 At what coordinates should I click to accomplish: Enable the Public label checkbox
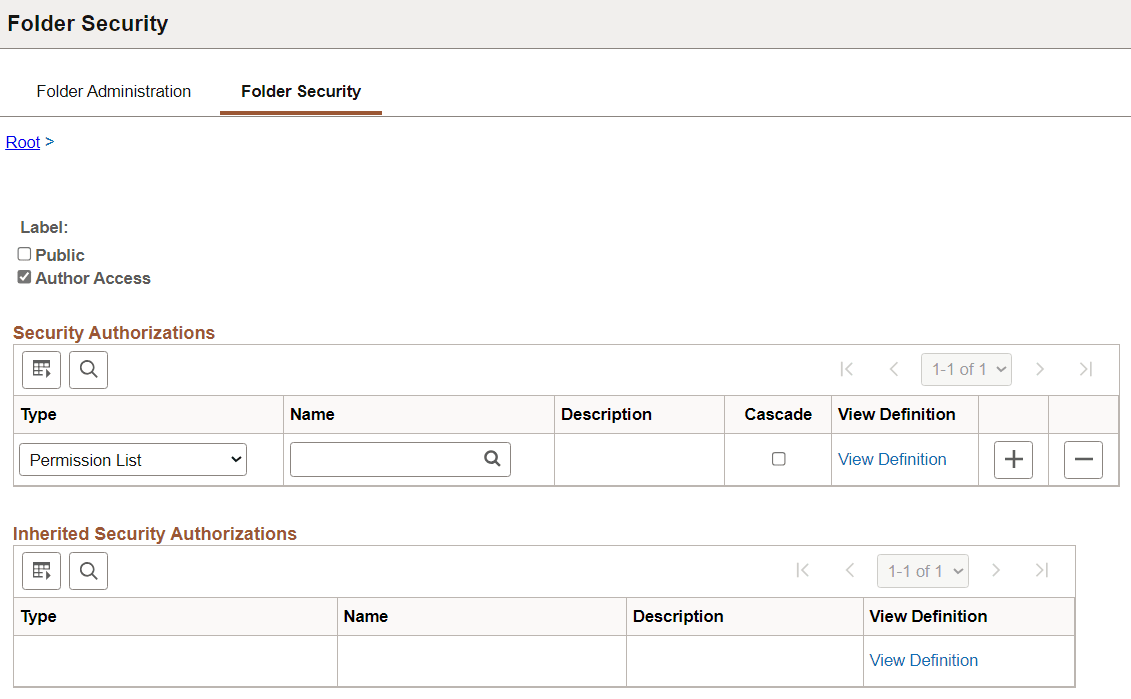pos(24,253)
